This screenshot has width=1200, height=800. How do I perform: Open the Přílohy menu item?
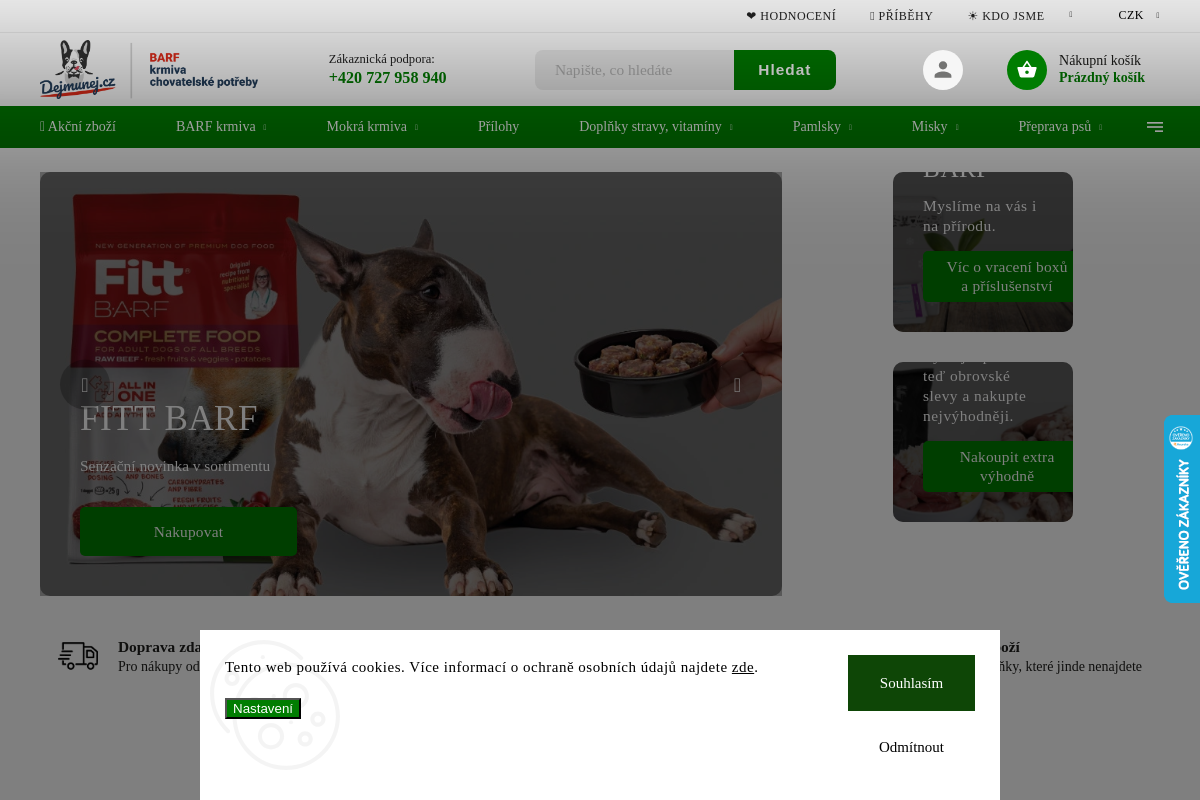click(498, 127)
